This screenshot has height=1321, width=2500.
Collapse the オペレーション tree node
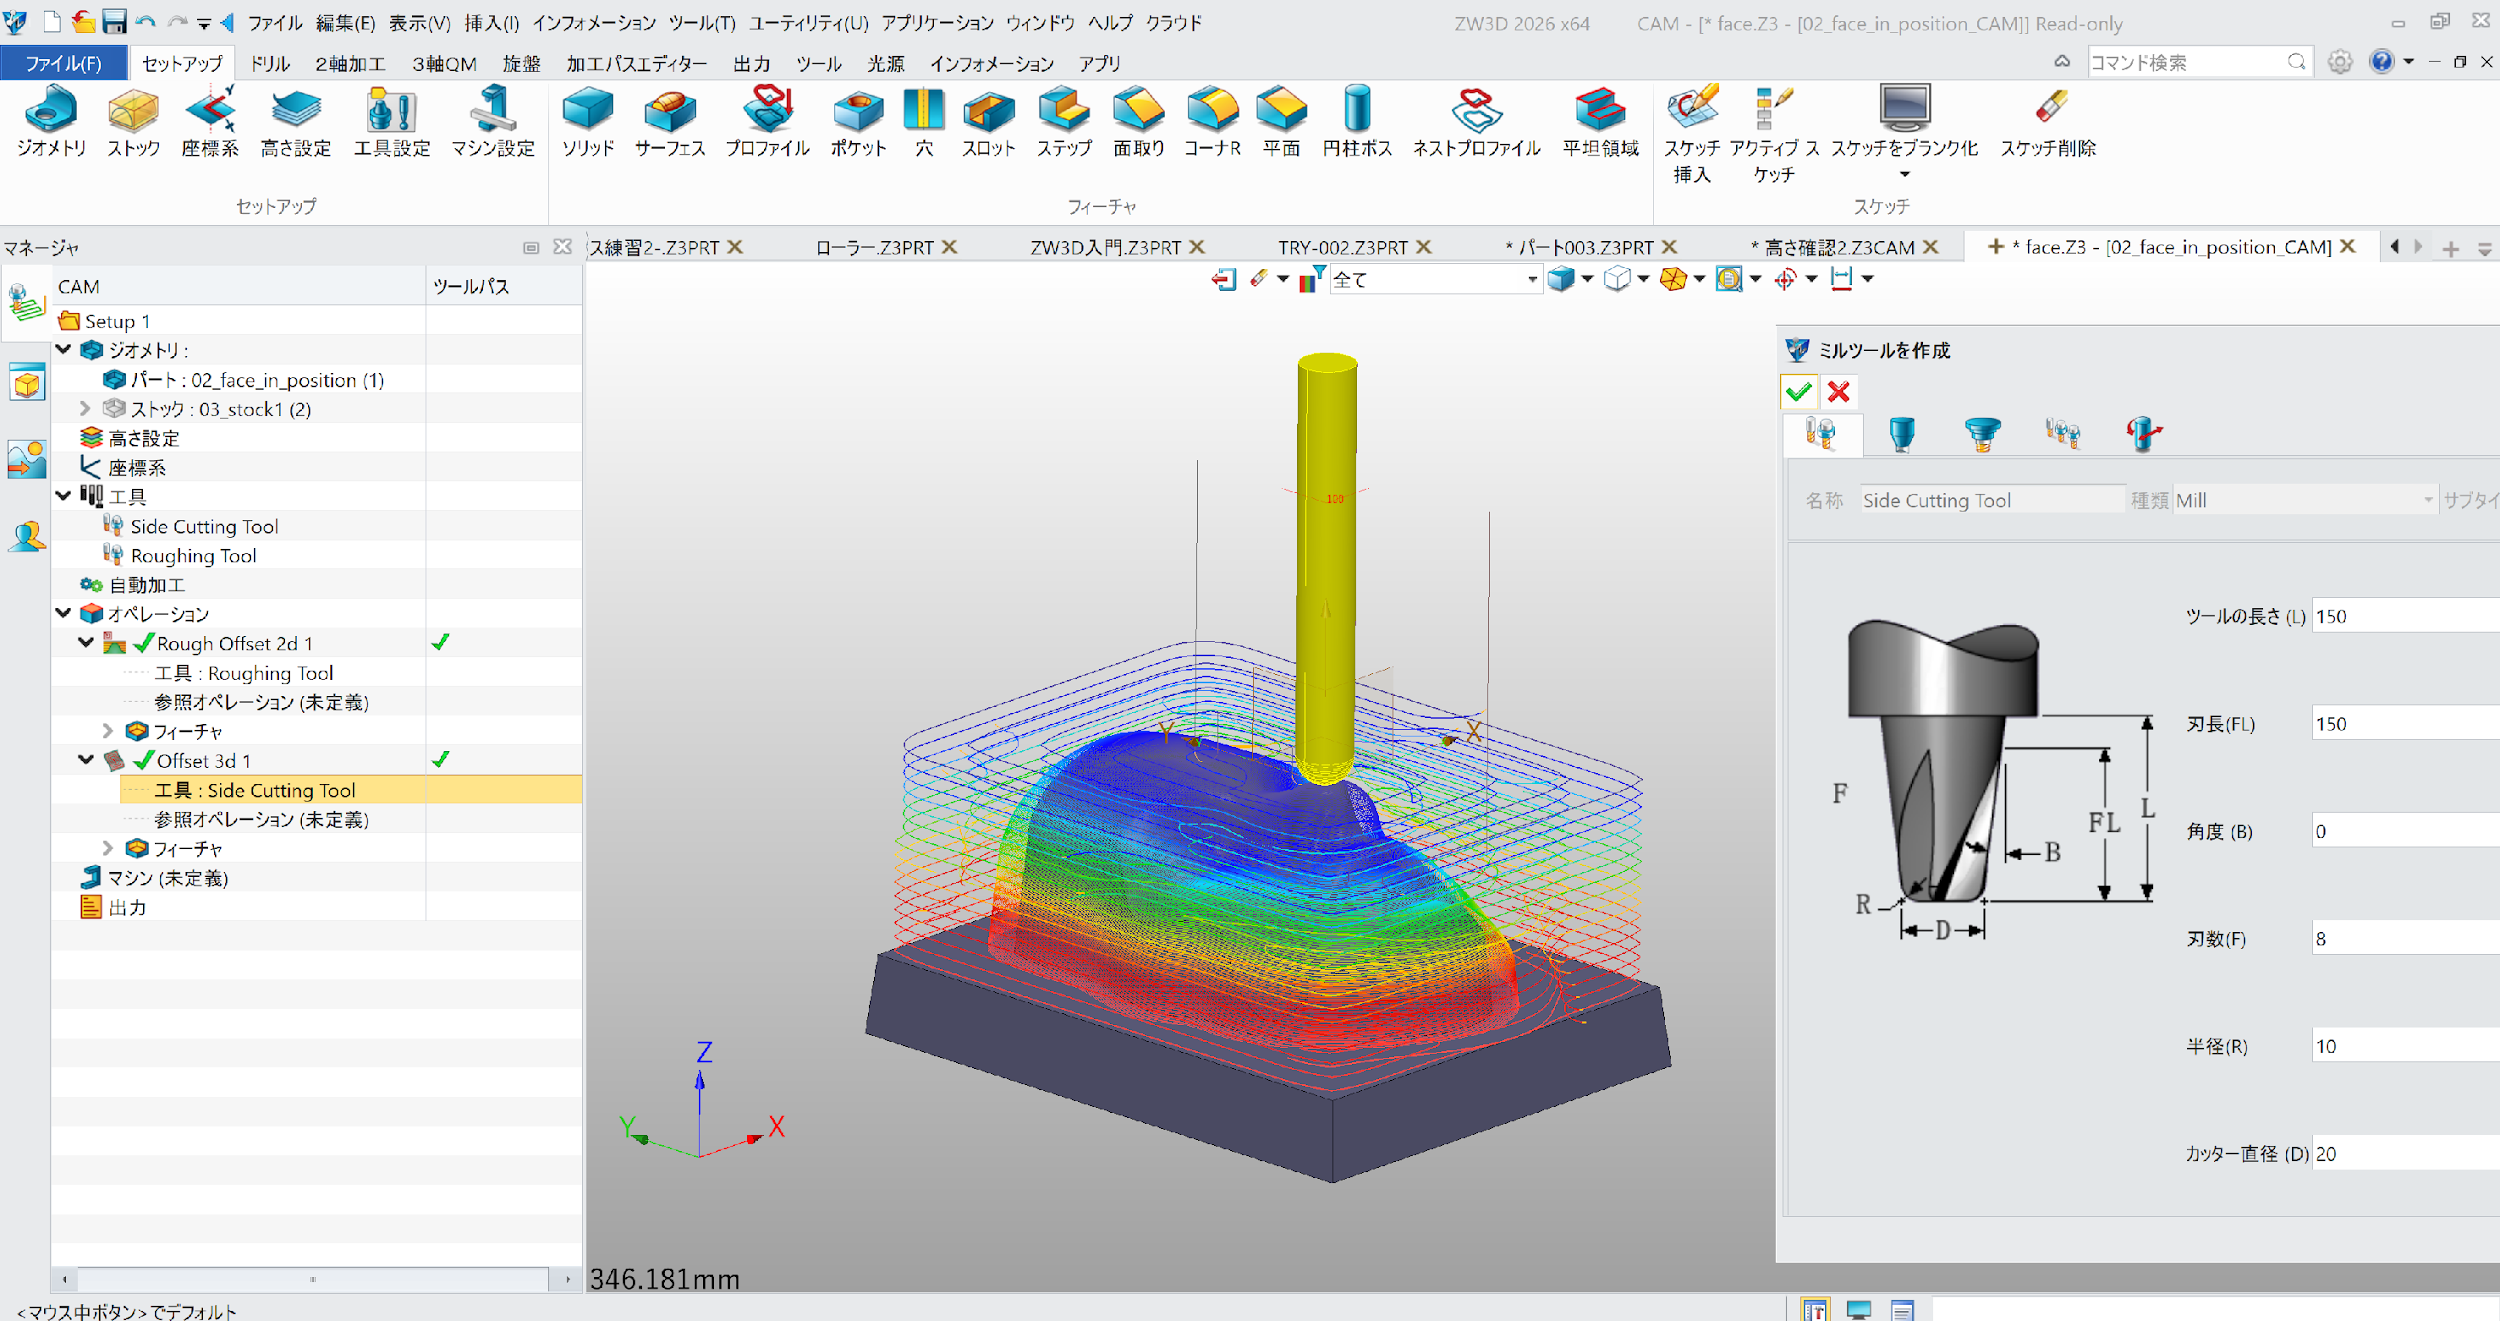tap(64, 613)
